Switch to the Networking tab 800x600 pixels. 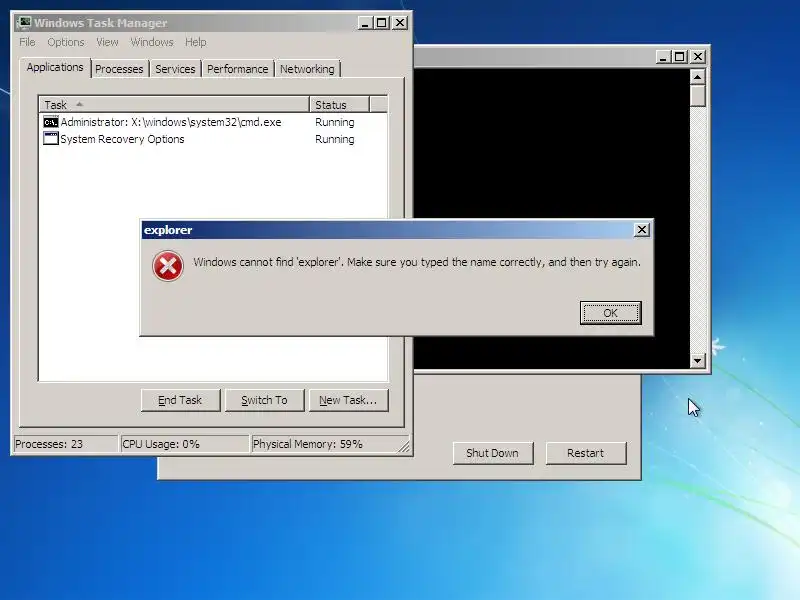[307, 69]
